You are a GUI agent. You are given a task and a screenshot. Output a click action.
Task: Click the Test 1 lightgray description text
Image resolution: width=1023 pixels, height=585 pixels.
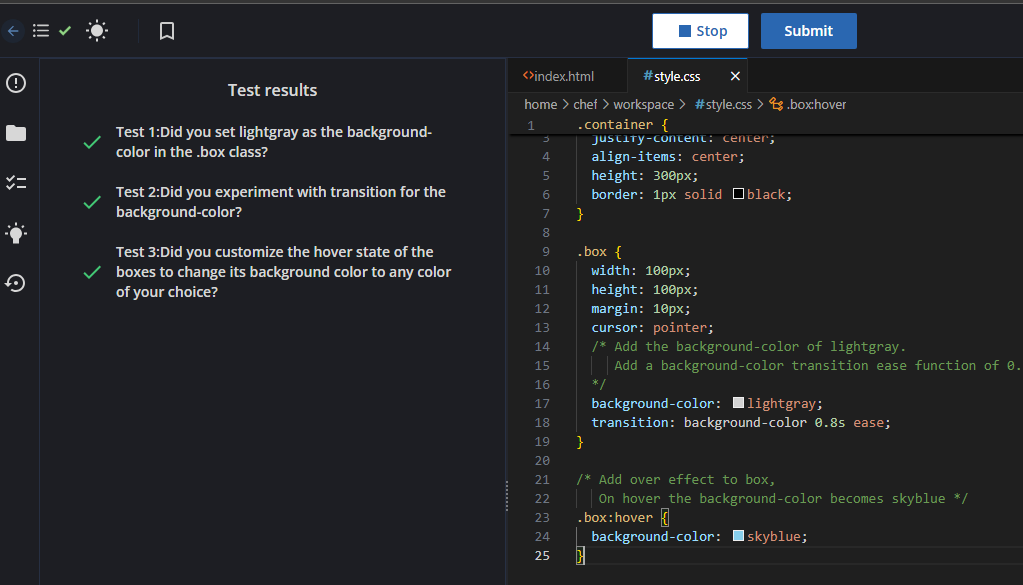(274, 142)
